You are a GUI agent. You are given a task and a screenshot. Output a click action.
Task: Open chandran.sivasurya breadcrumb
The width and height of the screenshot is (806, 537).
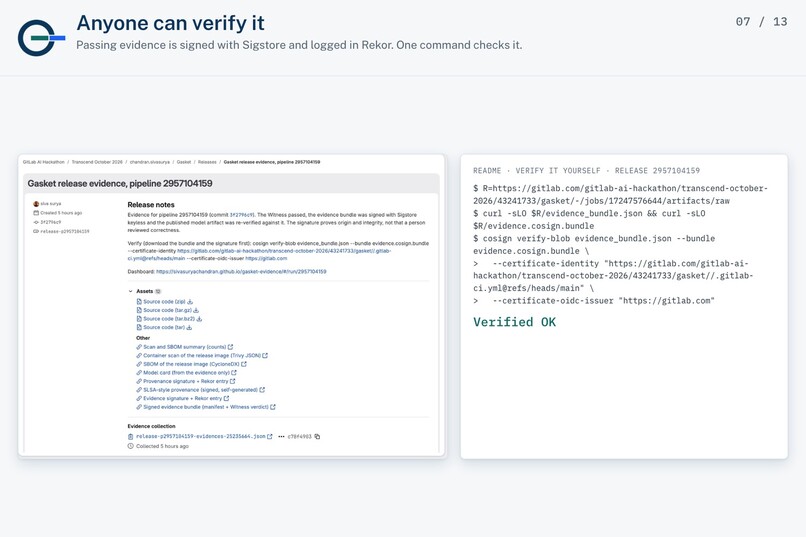click(x=150, y=162)
